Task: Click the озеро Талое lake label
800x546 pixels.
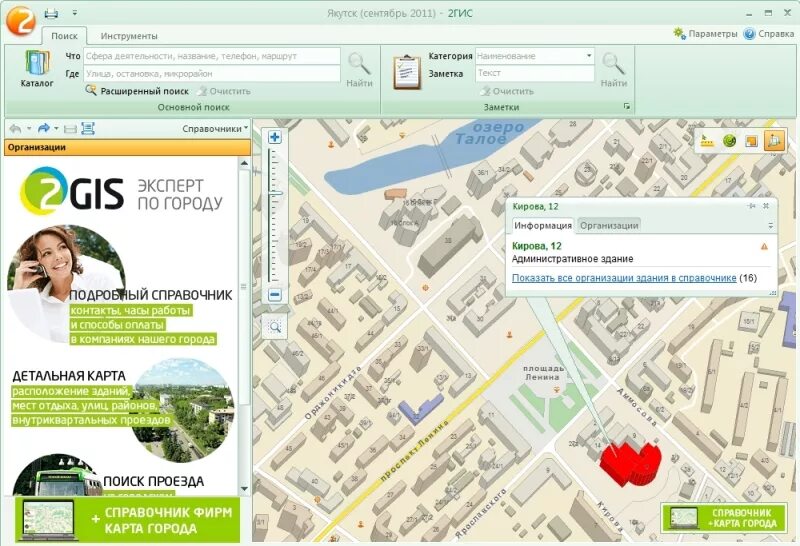Action: (490, 133)
